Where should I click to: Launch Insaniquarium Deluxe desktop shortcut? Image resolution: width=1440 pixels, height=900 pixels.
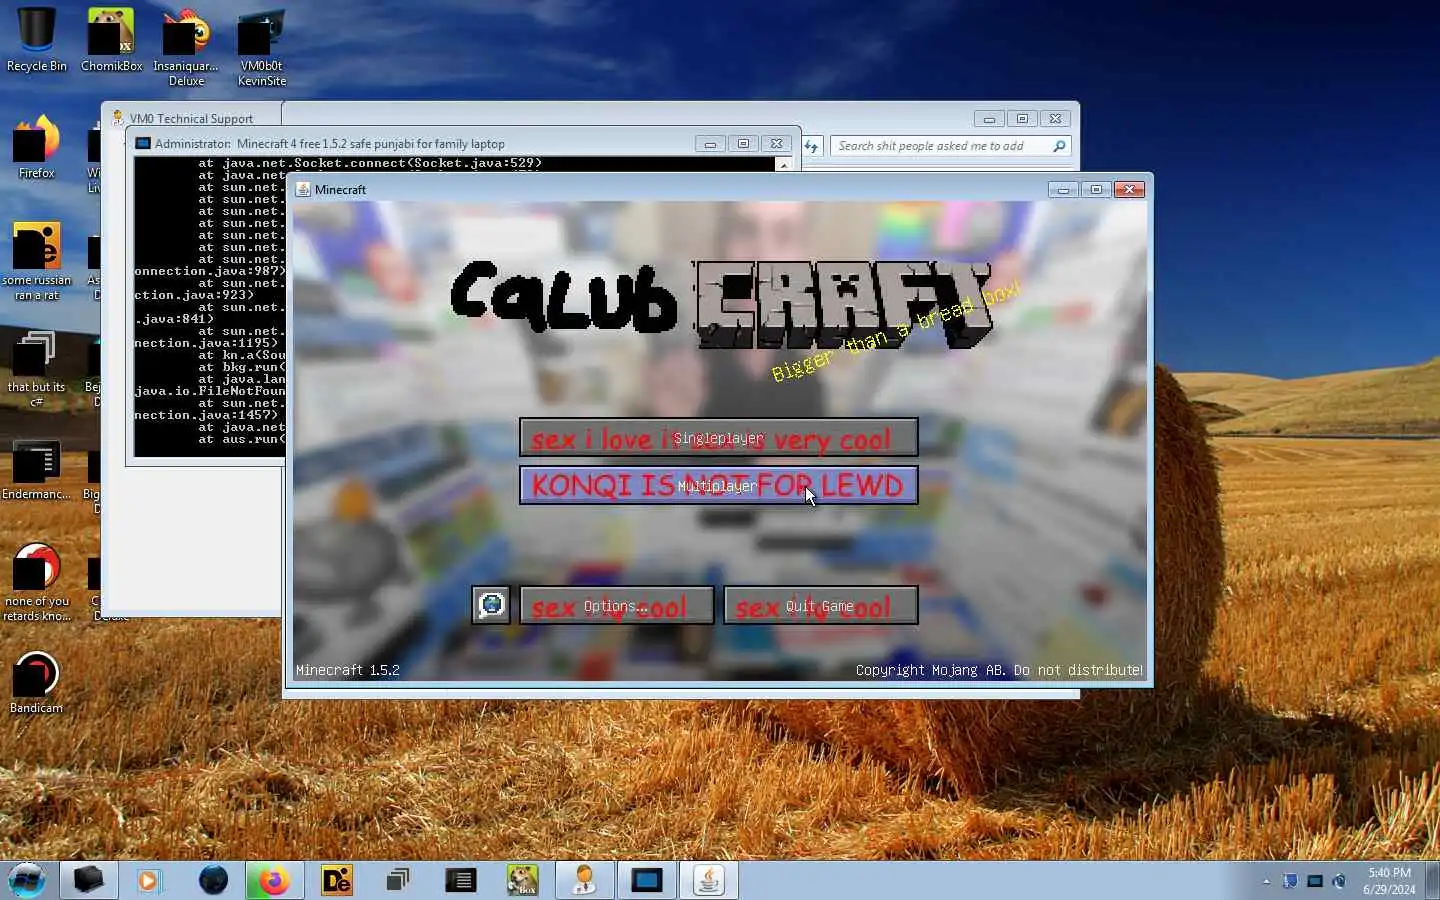coord(186,47)
